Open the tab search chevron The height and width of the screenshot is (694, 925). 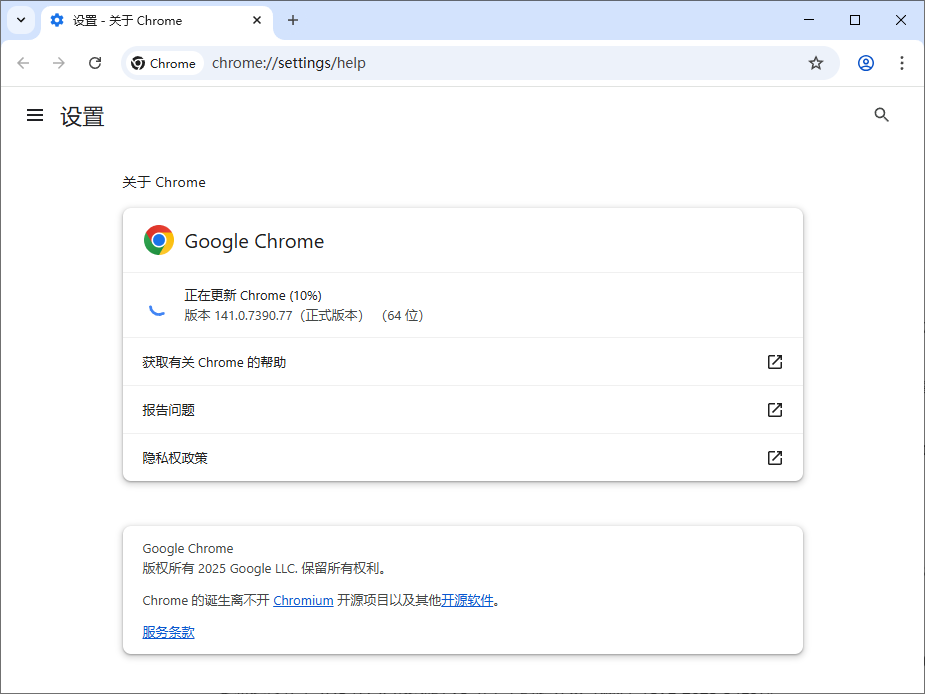pyautogui.click(x=21, y=20)
